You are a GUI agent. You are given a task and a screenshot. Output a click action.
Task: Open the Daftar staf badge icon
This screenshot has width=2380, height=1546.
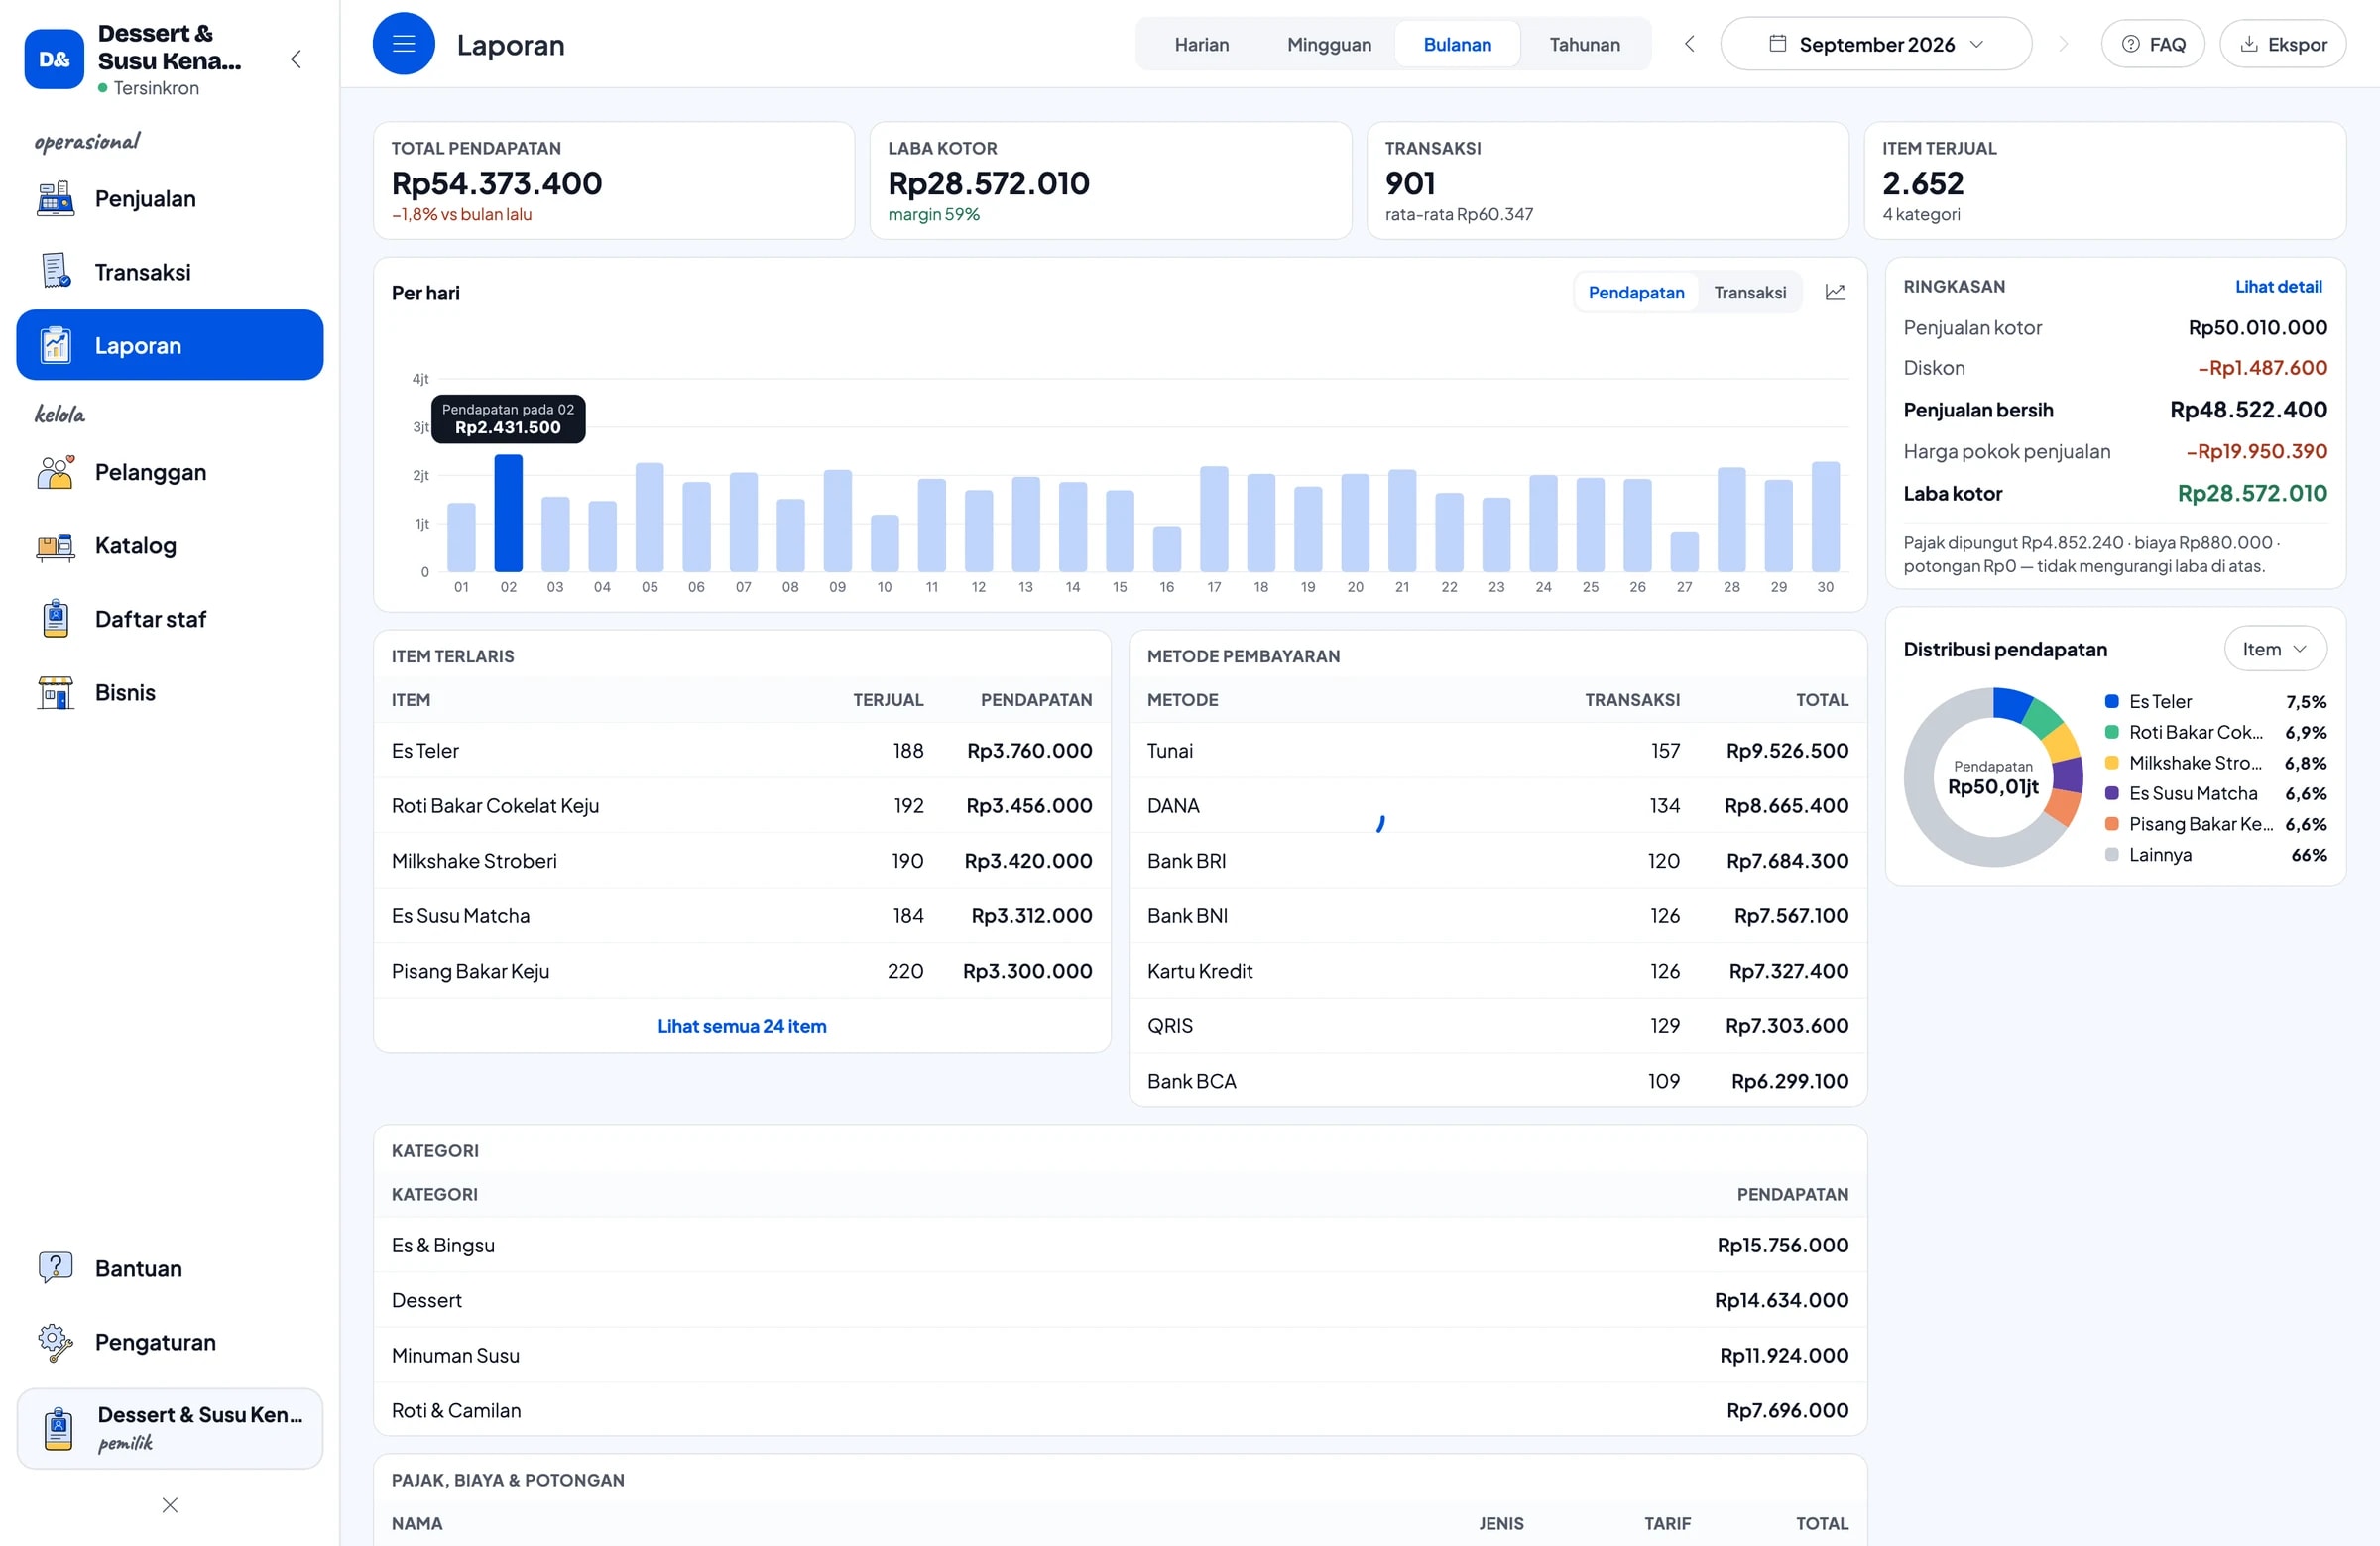tap(55, 619)
